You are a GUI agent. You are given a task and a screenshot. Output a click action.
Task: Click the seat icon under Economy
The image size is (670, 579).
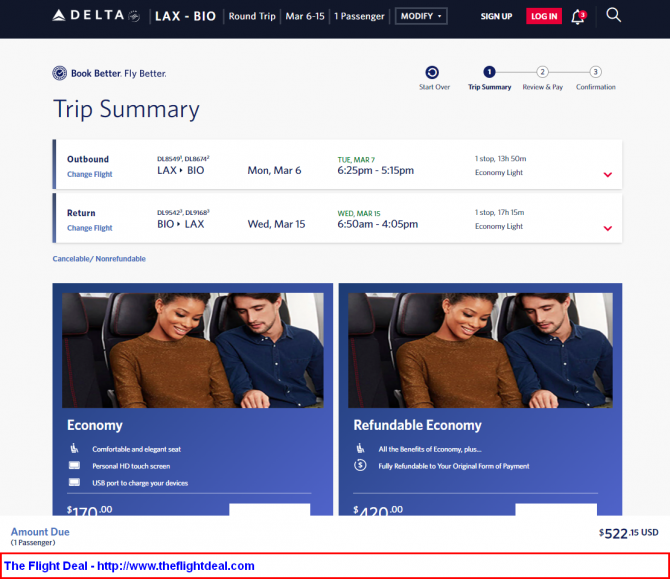[x=74, y=449]
